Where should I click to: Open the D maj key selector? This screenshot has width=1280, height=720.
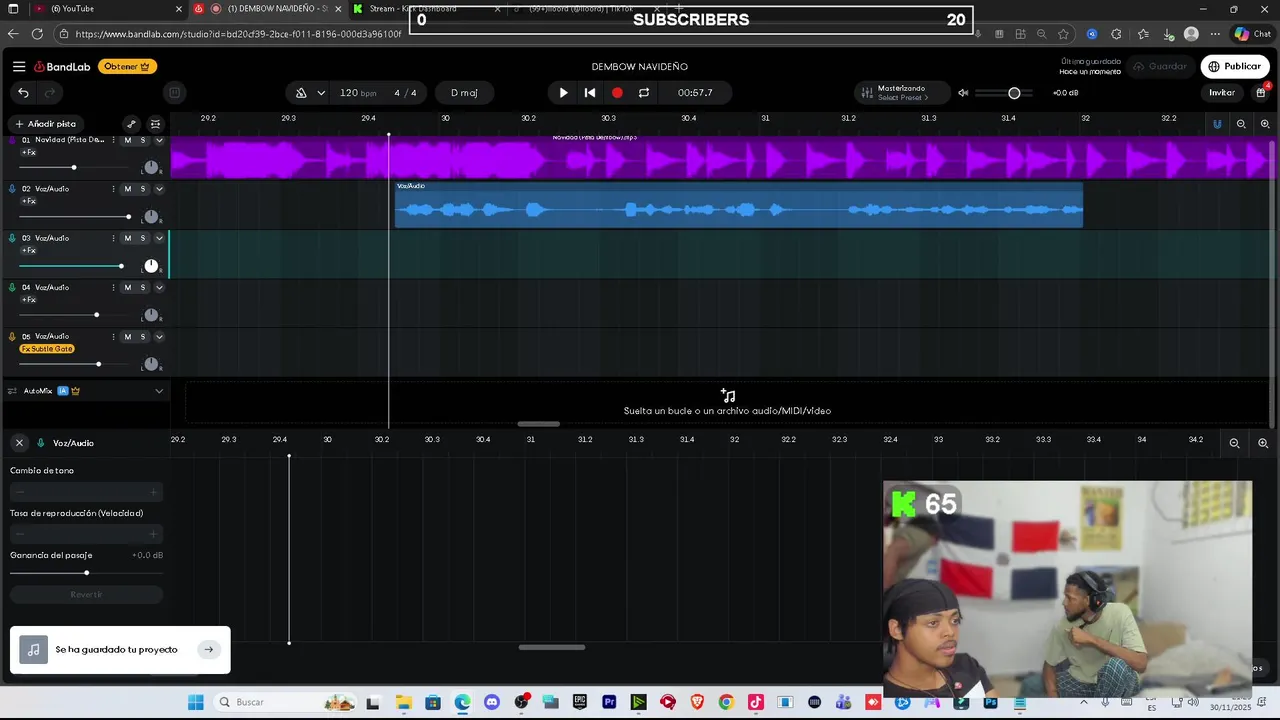click(x=464, y=93)
